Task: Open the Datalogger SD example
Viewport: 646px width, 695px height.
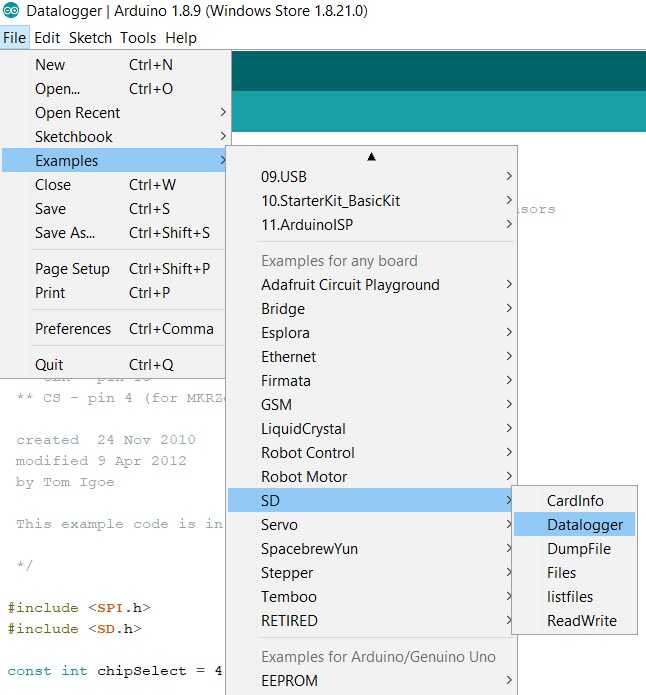Action: pos(585,525)
